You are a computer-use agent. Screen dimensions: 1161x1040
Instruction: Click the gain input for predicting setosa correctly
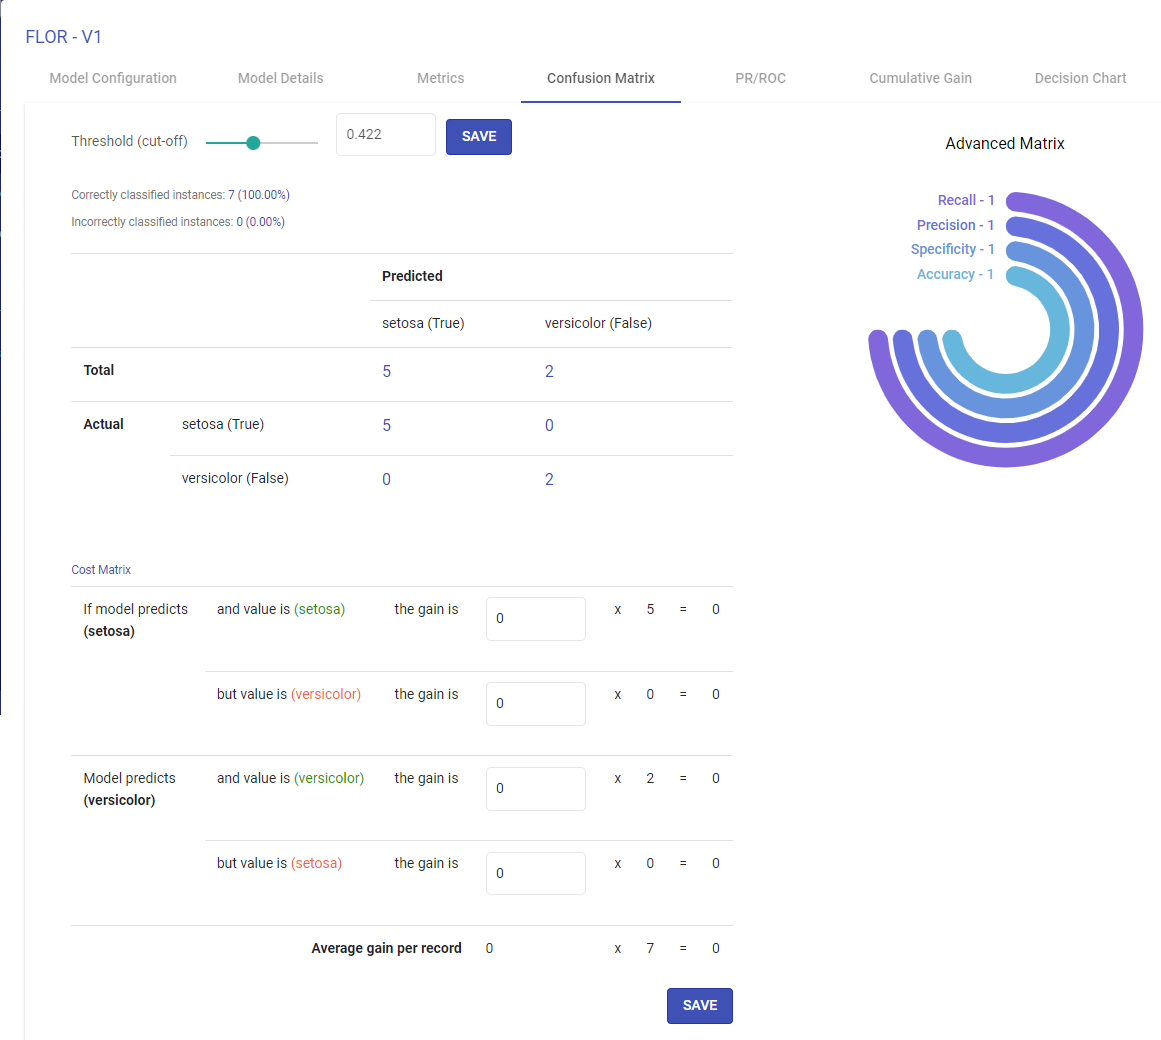(x=535, y=618)
